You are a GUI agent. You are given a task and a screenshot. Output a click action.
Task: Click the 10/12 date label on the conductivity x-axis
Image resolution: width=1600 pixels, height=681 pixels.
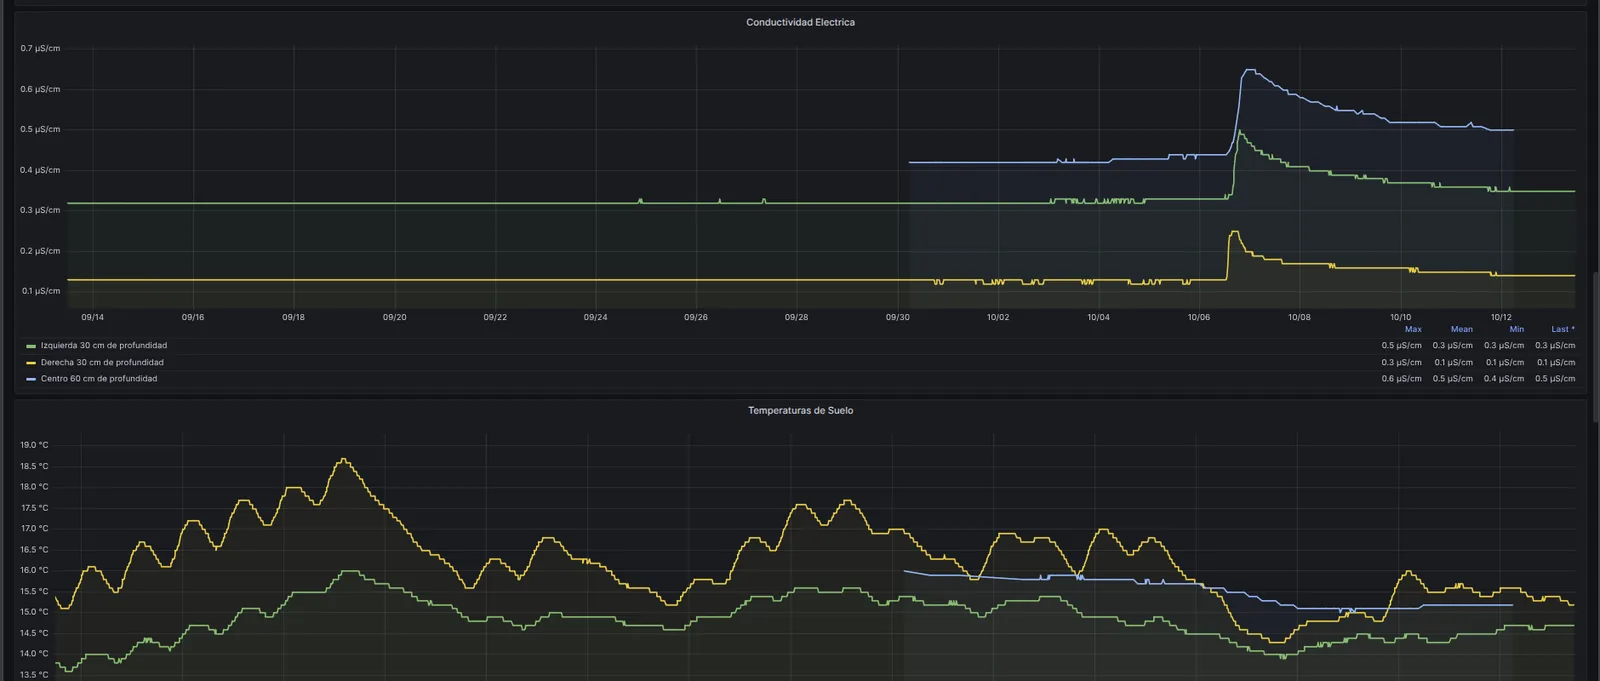(x=1501, y=317)
